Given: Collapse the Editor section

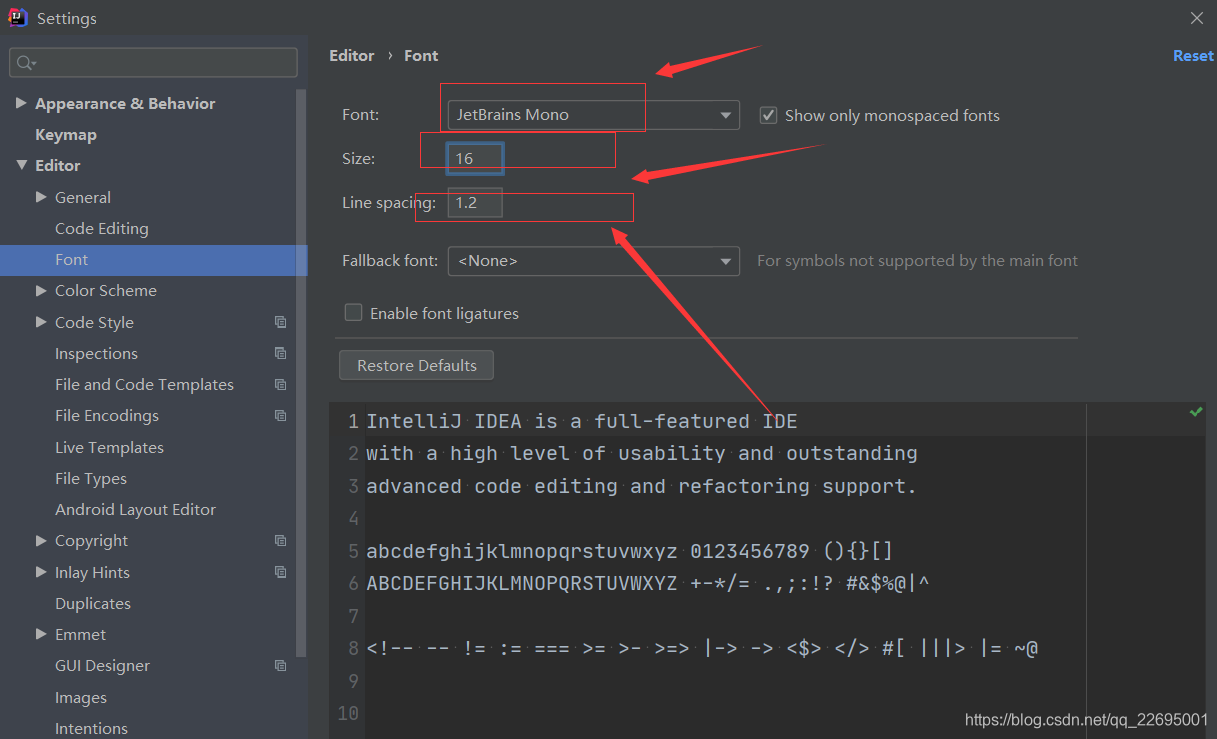Looking at the screenshot, I should pyautogui.click(x=21, y=165).
